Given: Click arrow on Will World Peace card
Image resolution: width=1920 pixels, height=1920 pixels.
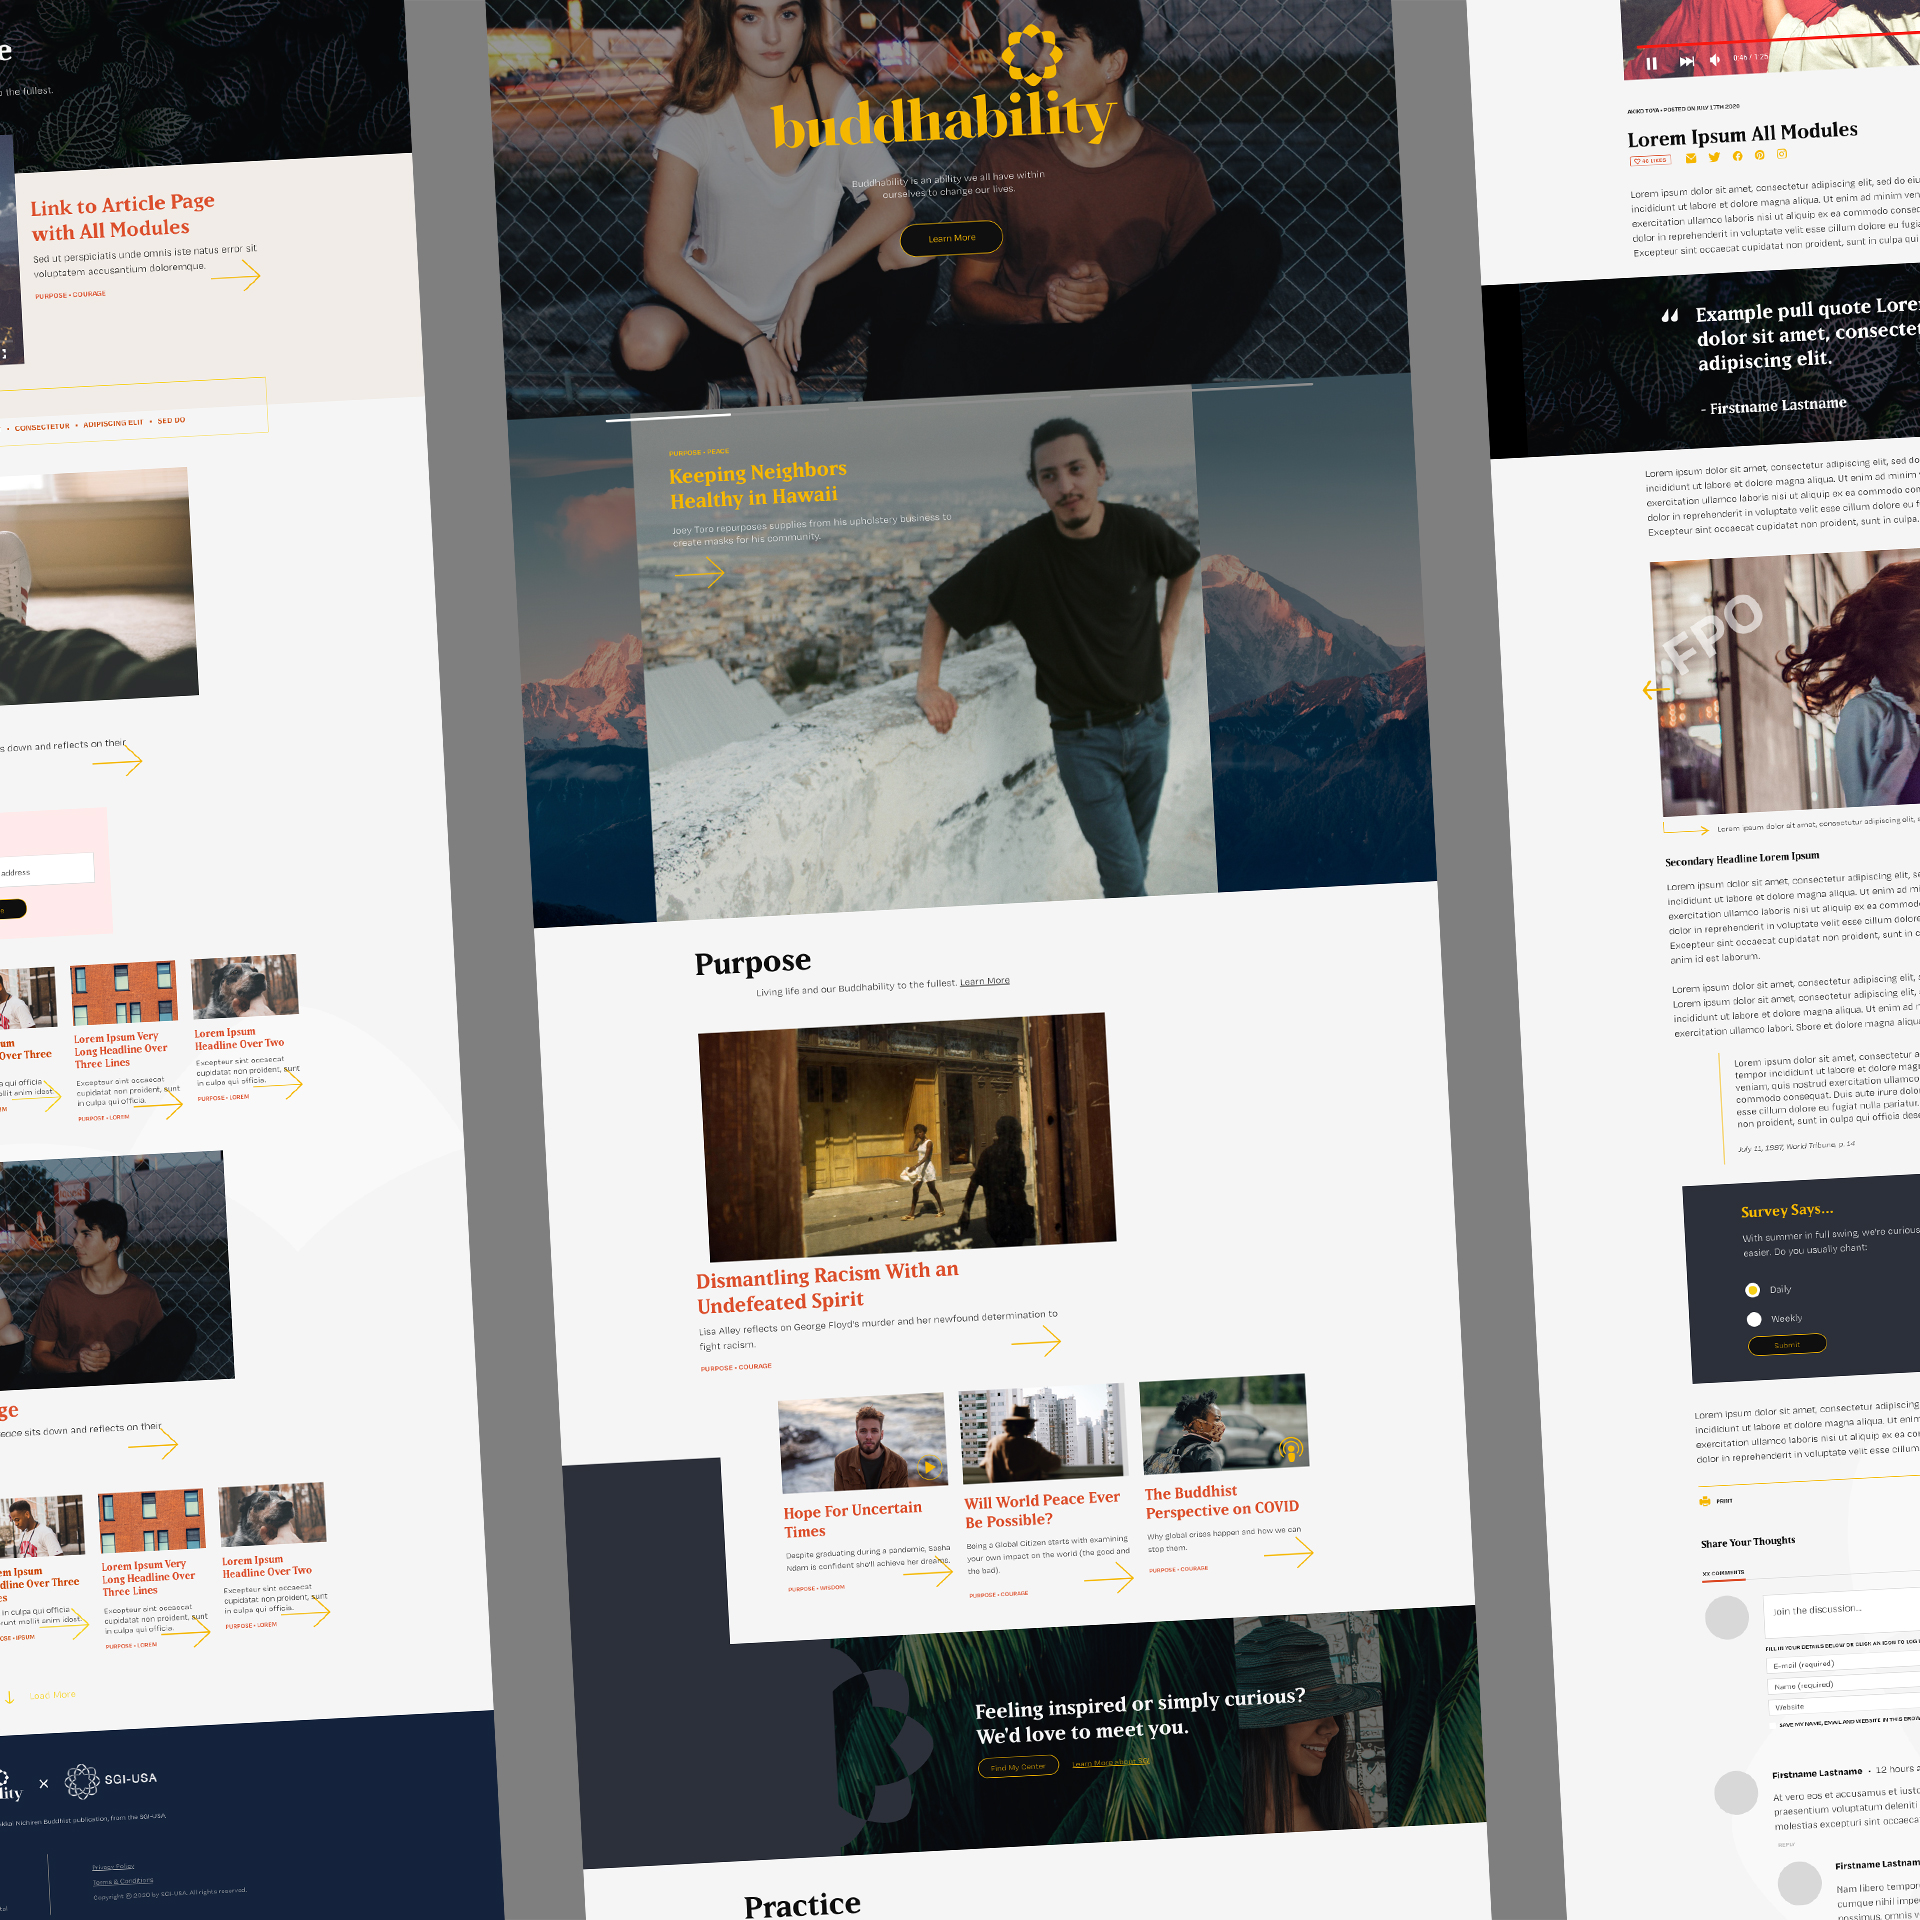Looking at the screenshot, I should [1109, 1579].
